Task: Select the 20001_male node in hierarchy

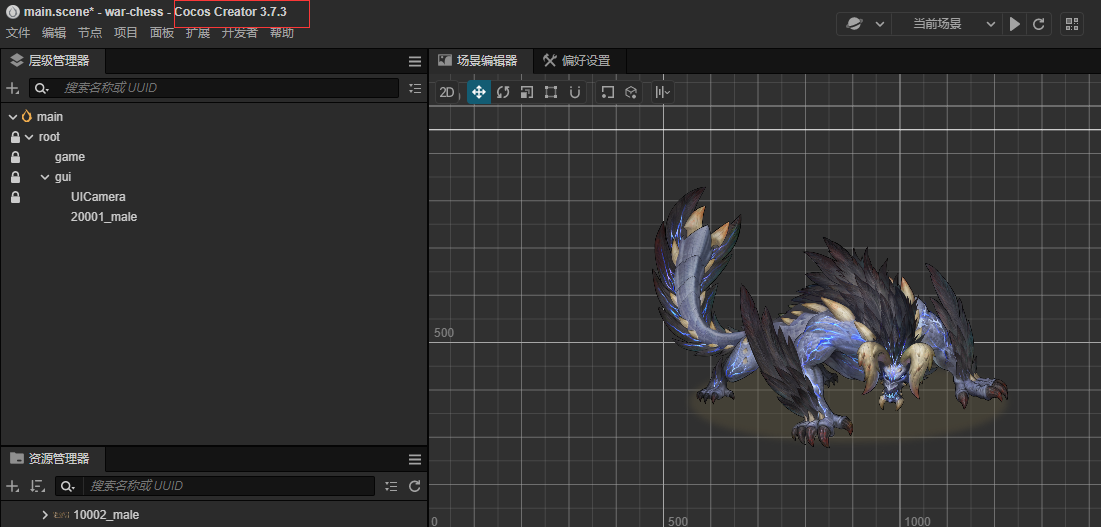Action: click(x=104, y=217)
